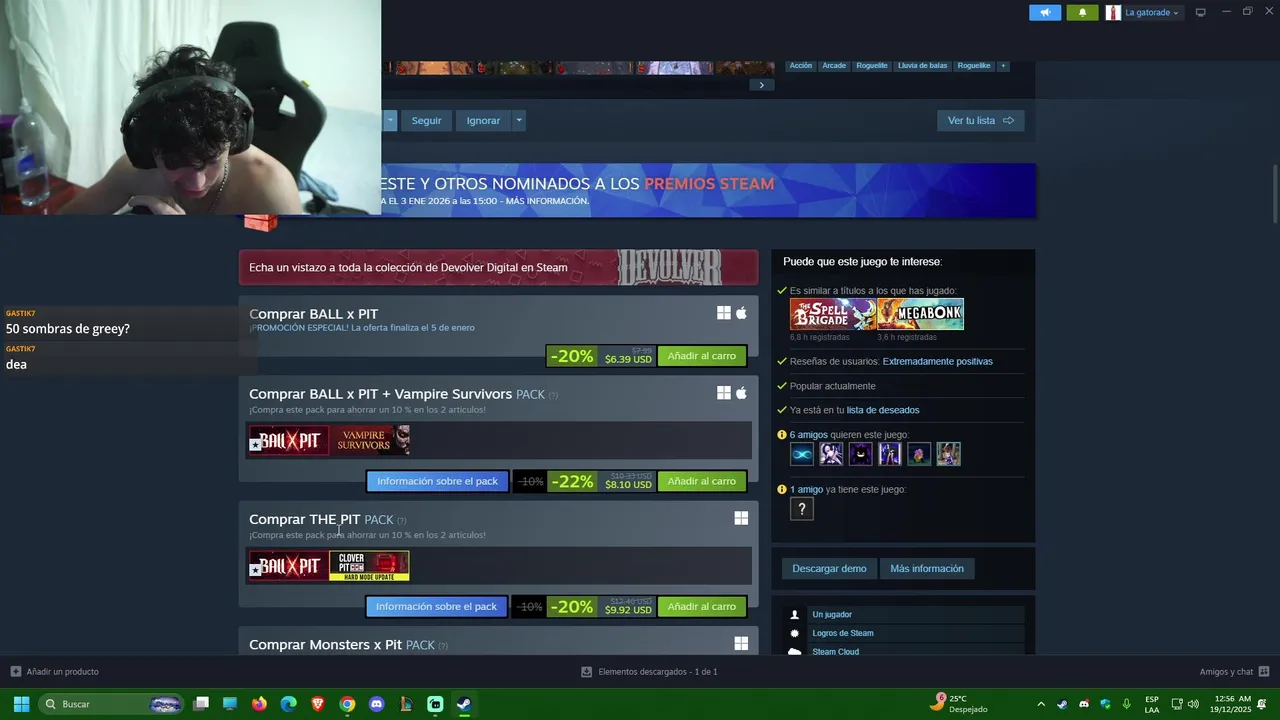Image resolution: width=1280 pixels, height=720 pixels.
Task: Open the green notifications bell
Action: pos(1082,12)
